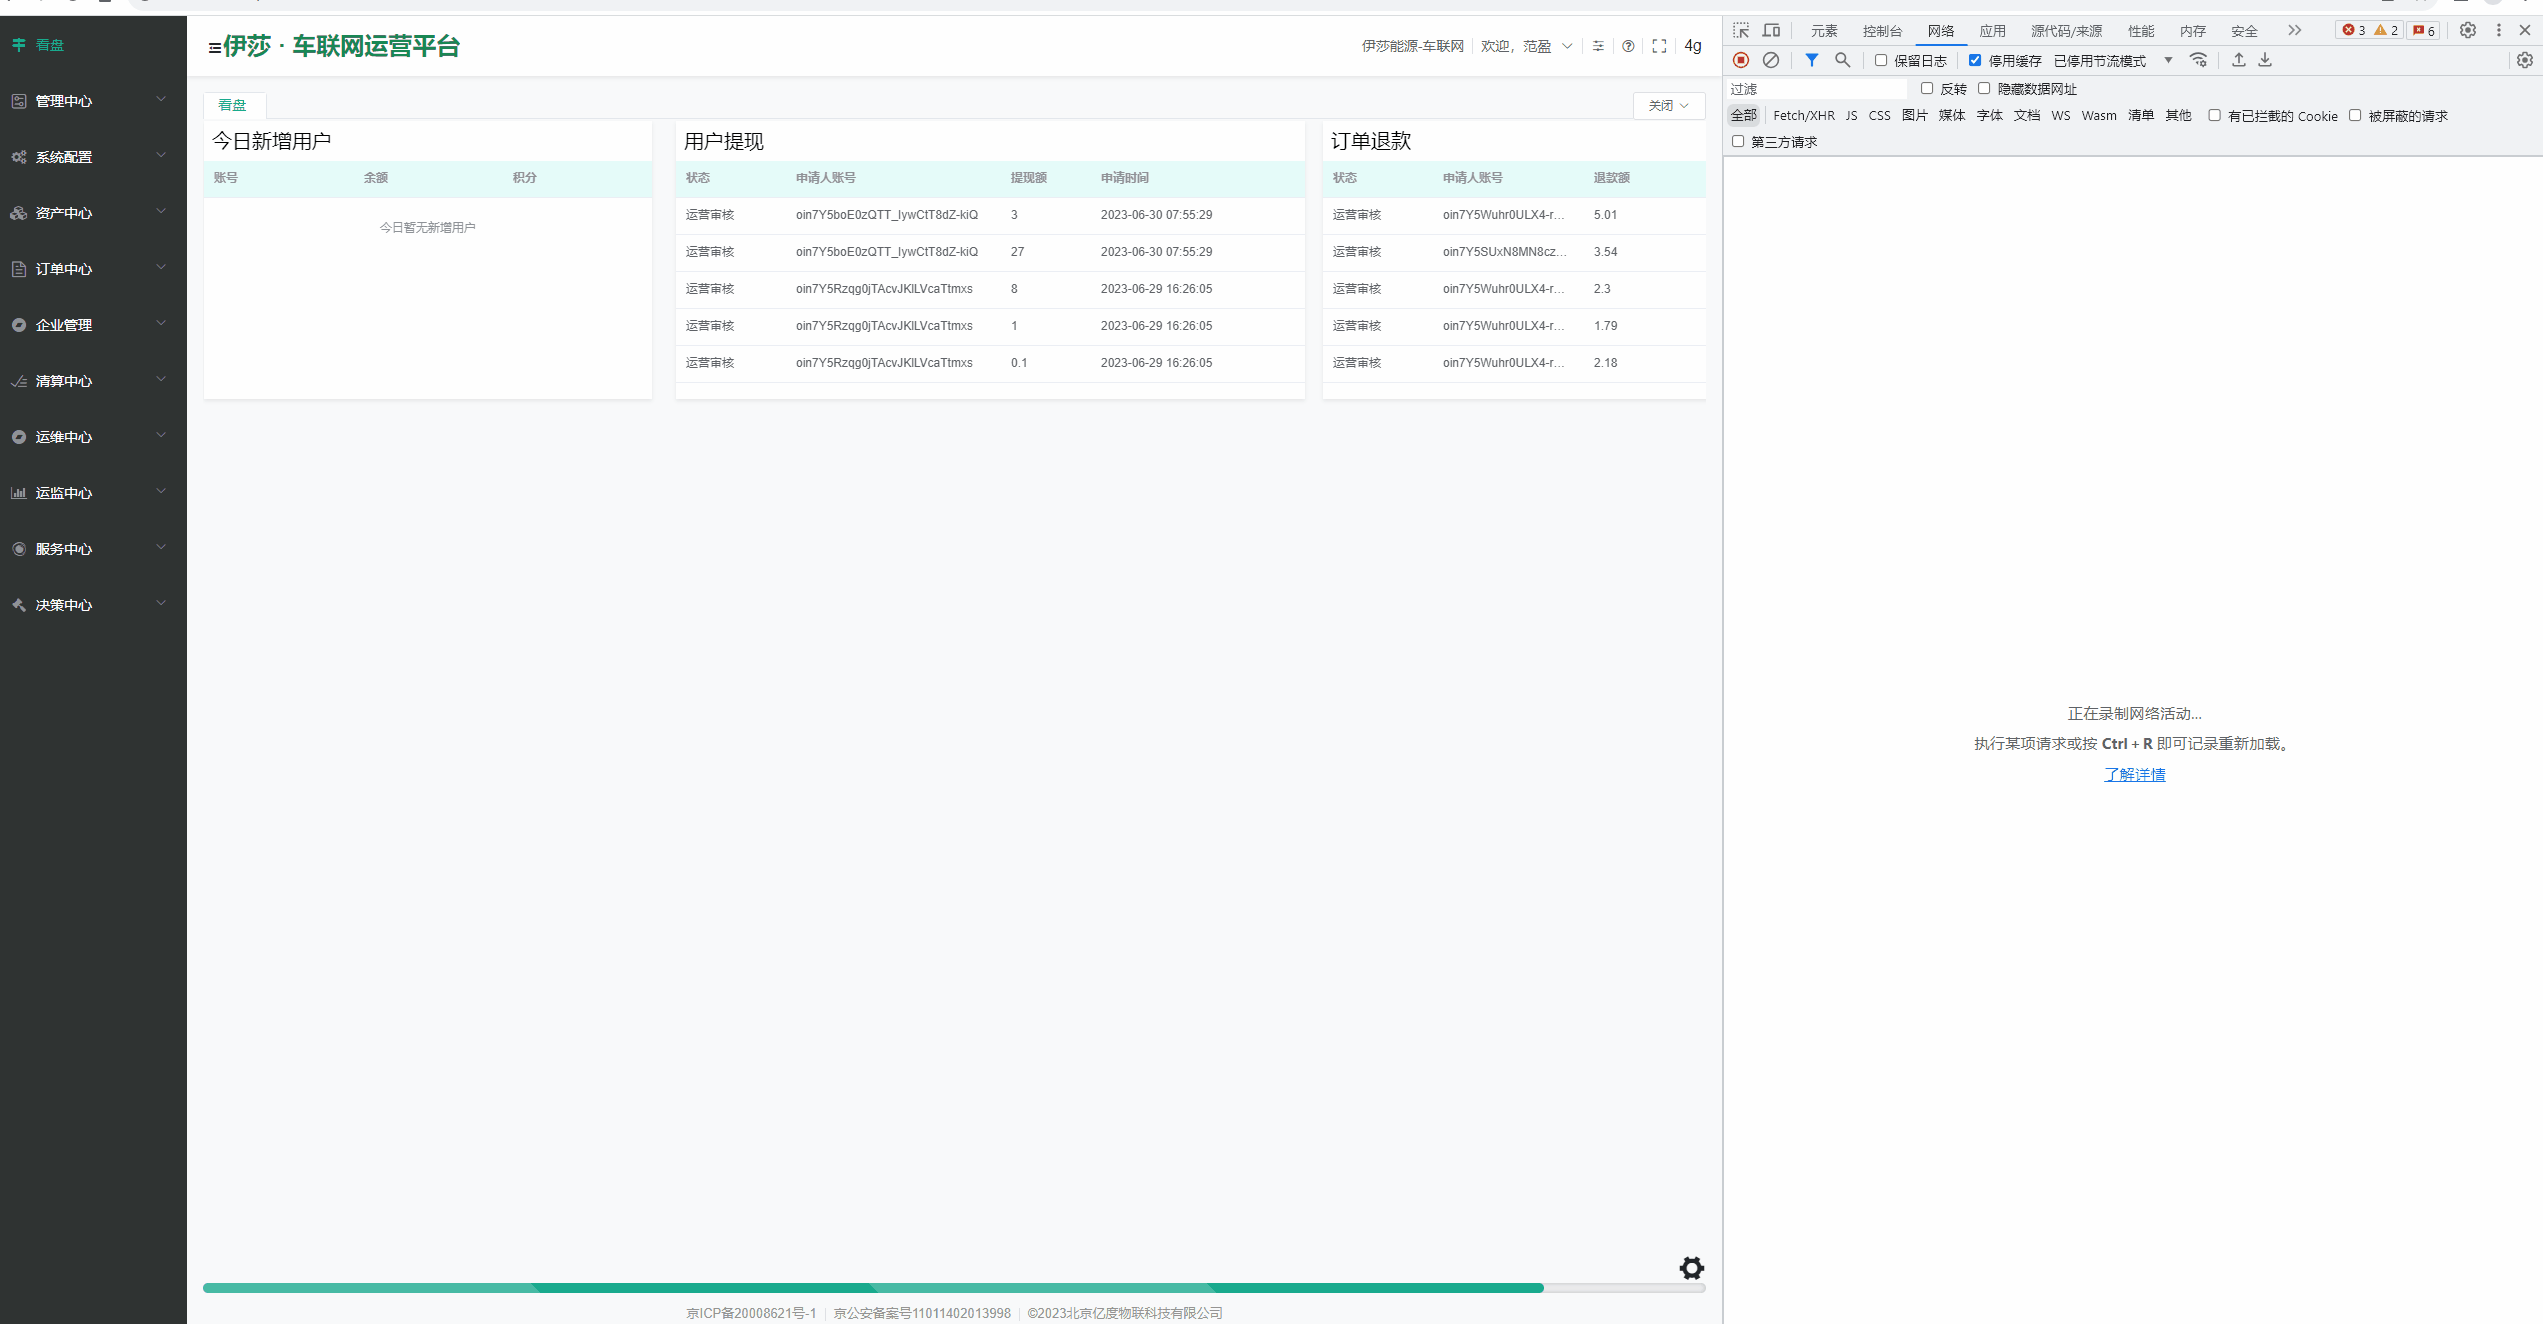Enter fullscreen via header expand icon

click(1659, 46)
